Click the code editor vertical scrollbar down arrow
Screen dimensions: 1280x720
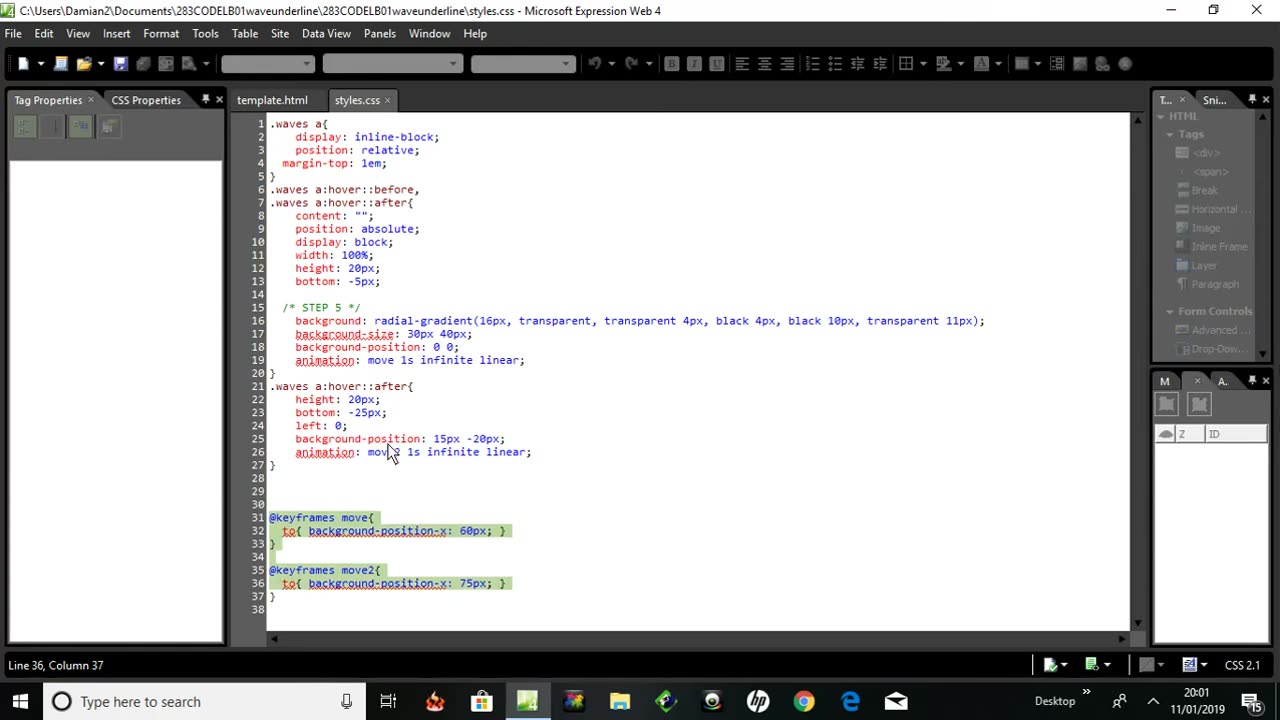[1137, 622]
